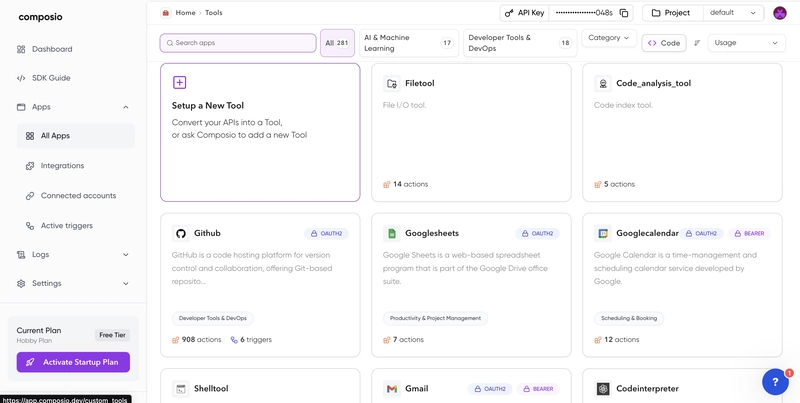Click the BEARER badge on Googlecalendar
Viewport: 800px width, 403px height.
(749, 233)
